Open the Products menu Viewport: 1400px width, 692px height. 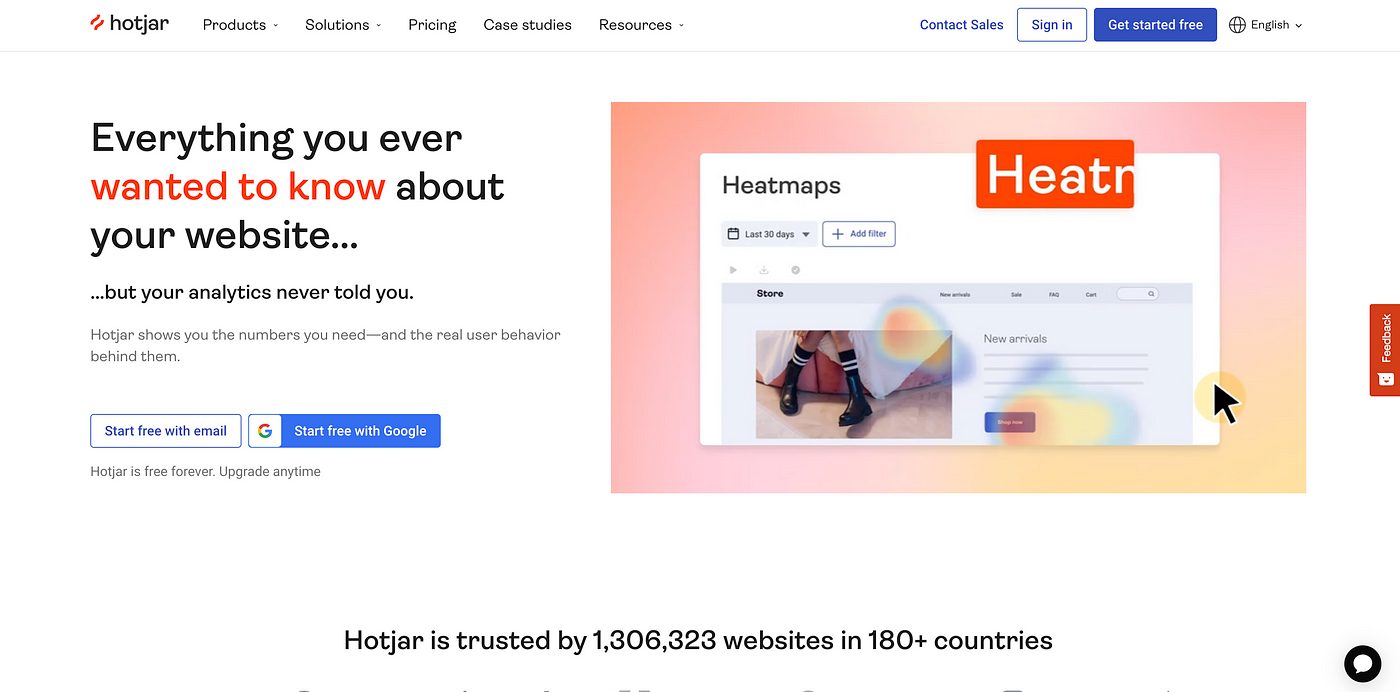(x=240, y=25)
